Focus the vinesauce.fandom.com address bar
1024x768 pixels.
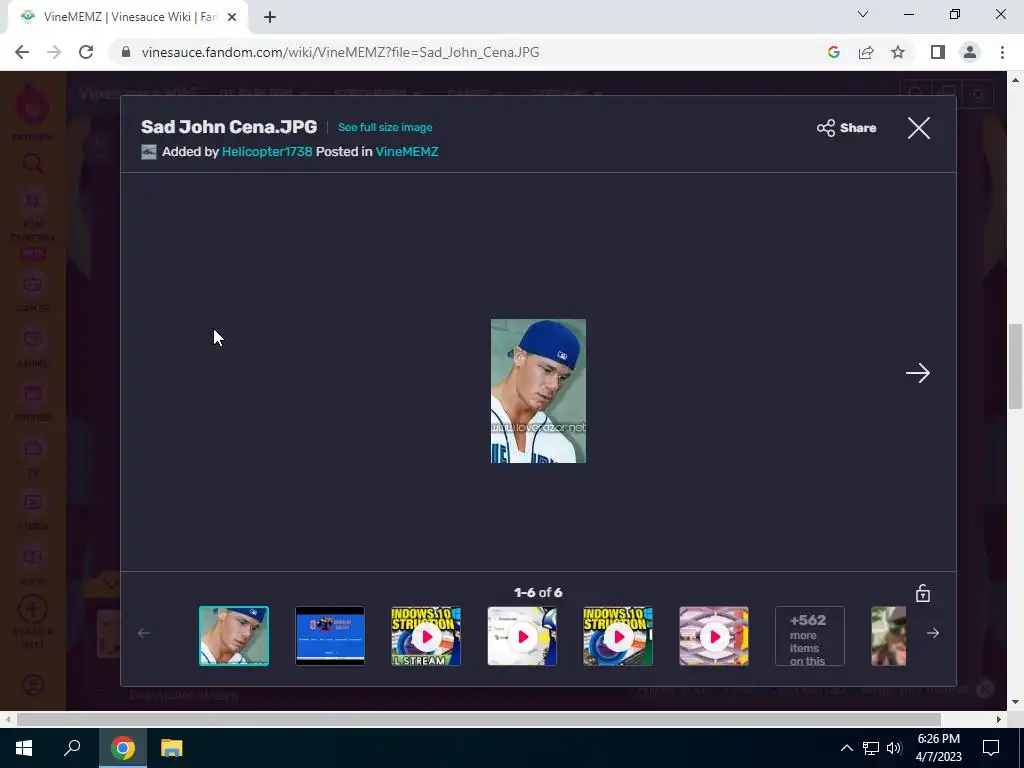(340, 52)
